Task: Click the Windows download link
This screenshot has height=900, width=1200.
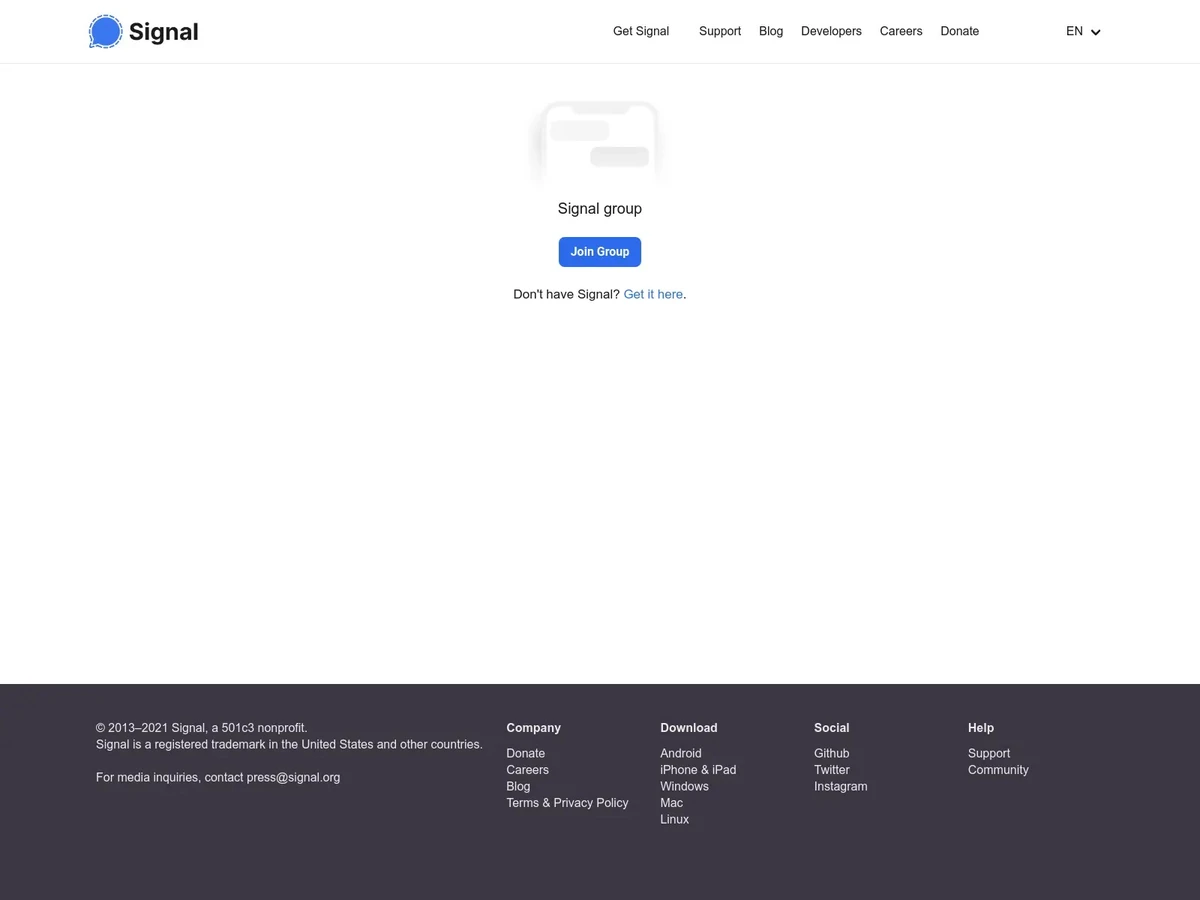Action: tap(684, 787)
